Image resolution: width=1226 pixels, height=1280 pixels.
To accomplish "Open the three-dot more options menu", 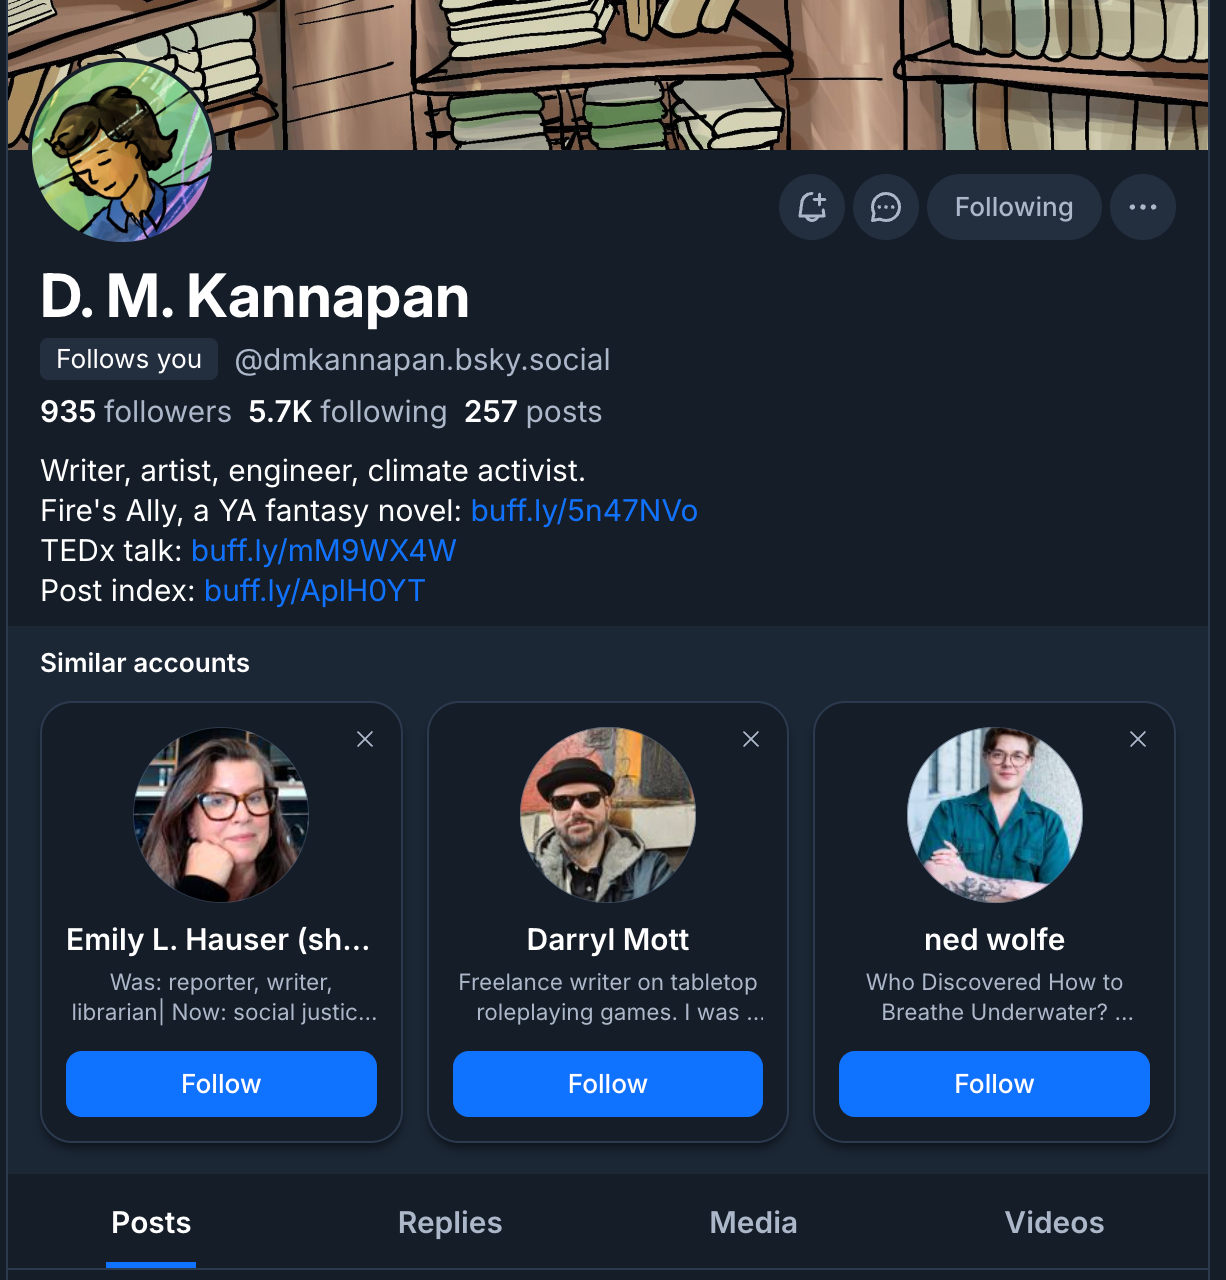I will point(1142,207).
